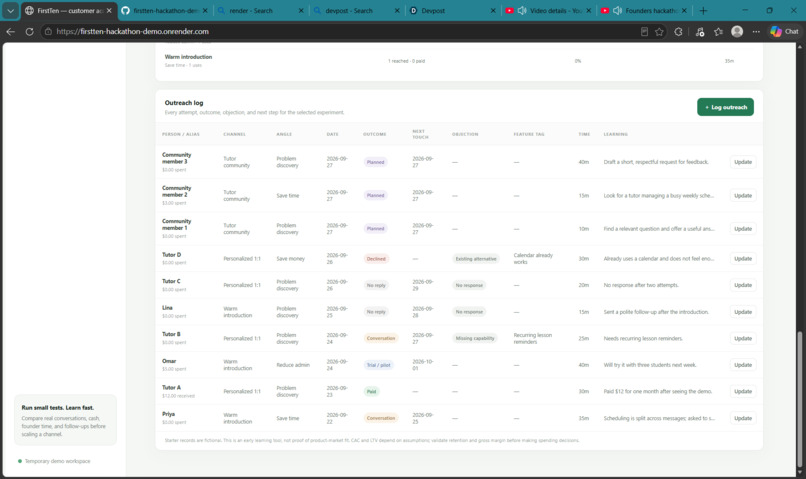
Task: Click the No reply badge for Lina
Action: point(376,312)
